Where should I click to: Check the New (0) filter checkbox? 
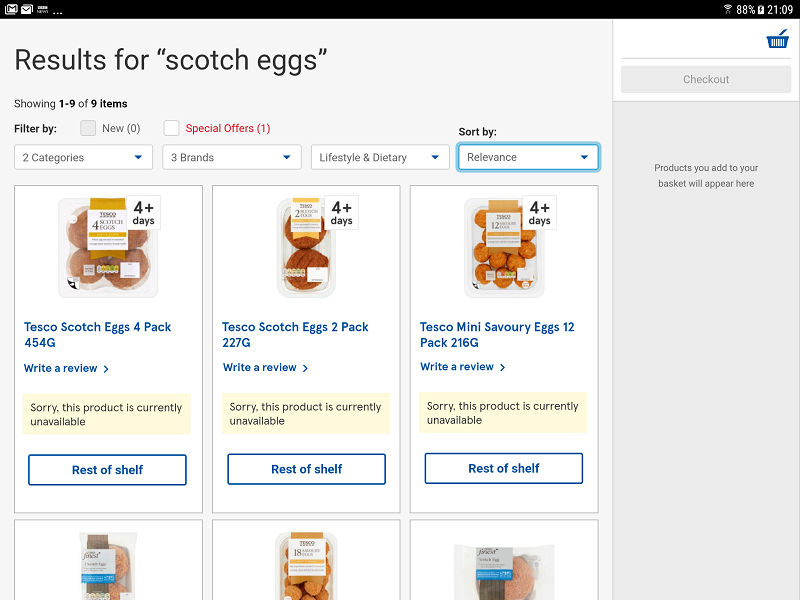tap(88, 128)
